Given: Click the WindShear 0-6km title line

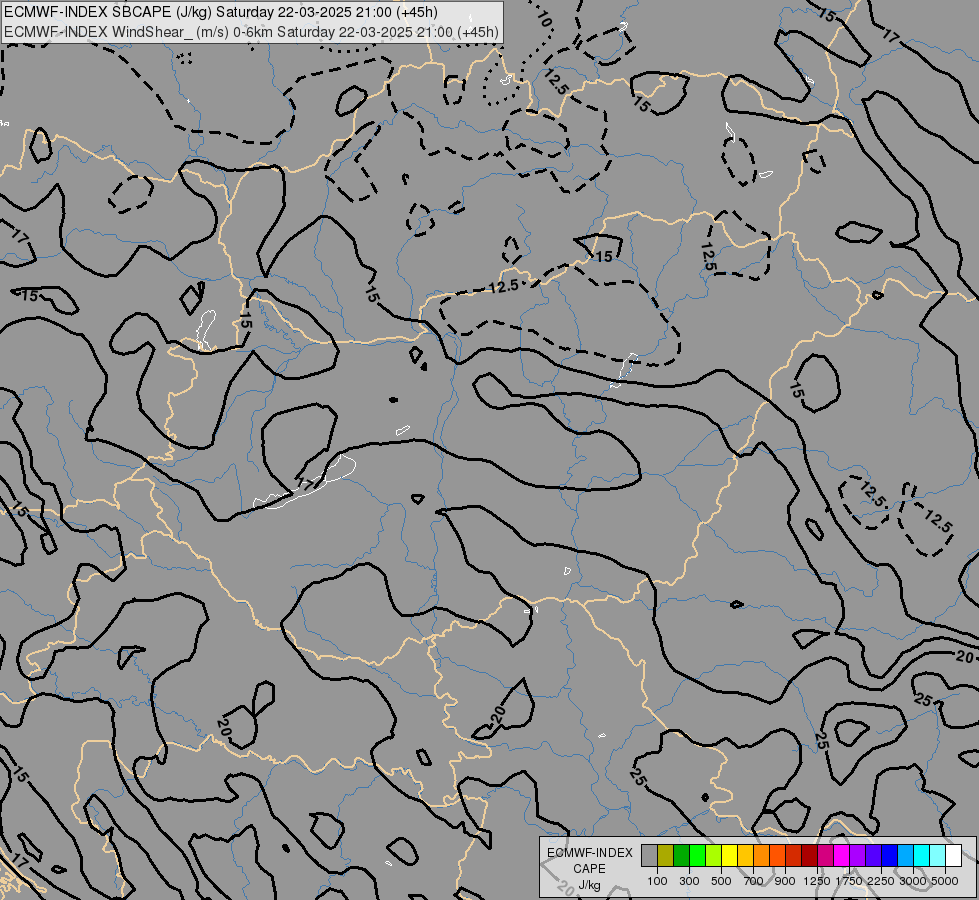Looking at the screenshot, I should pos(251,32).
